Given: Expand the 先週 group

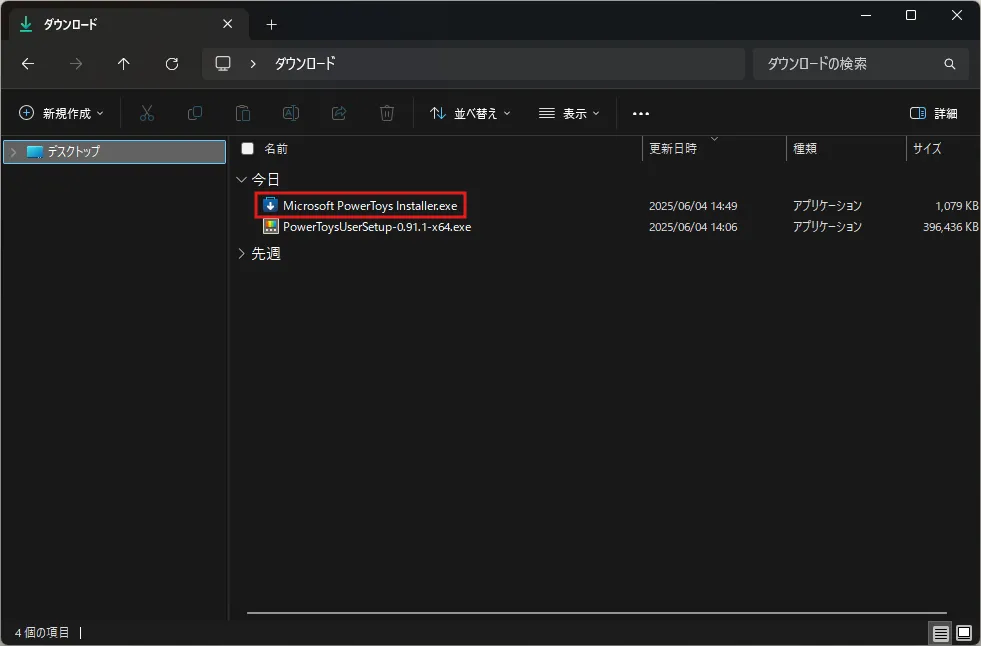Looking at the screenshot, I should (241, 253).
